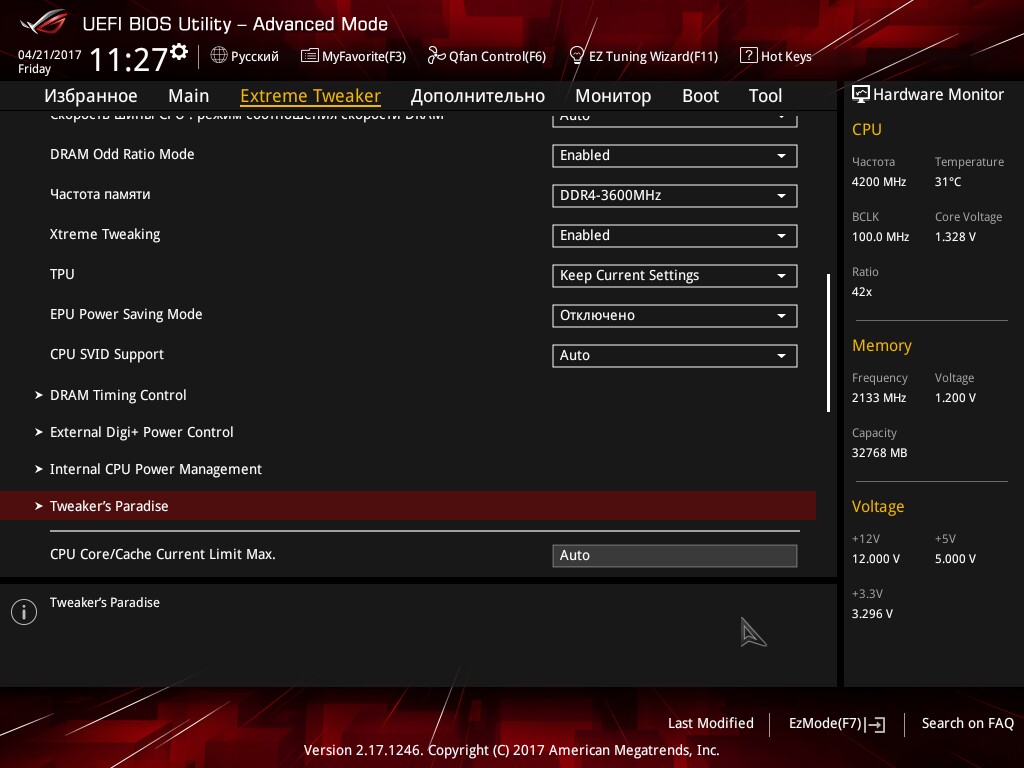1024x768 pixels.
Task: Expand External Digi+ Power Control
Action: tap(141, 432)
